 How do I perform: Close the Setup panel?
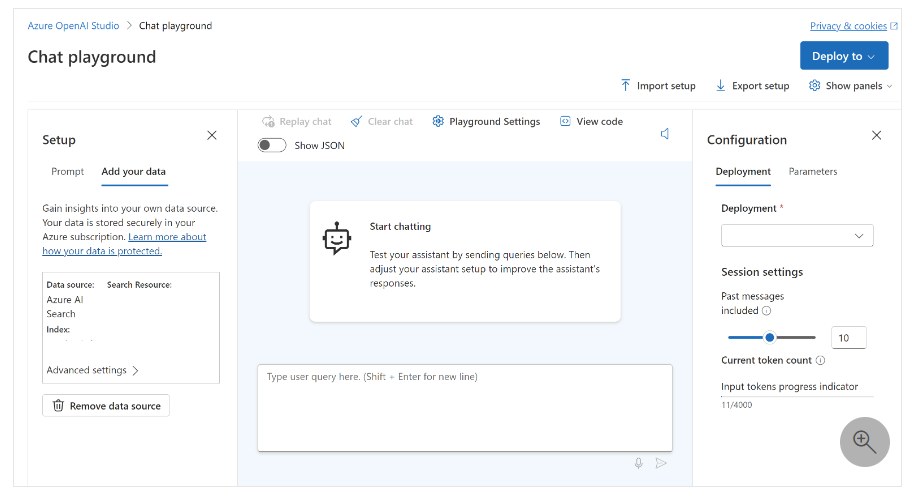pos(212,135)
